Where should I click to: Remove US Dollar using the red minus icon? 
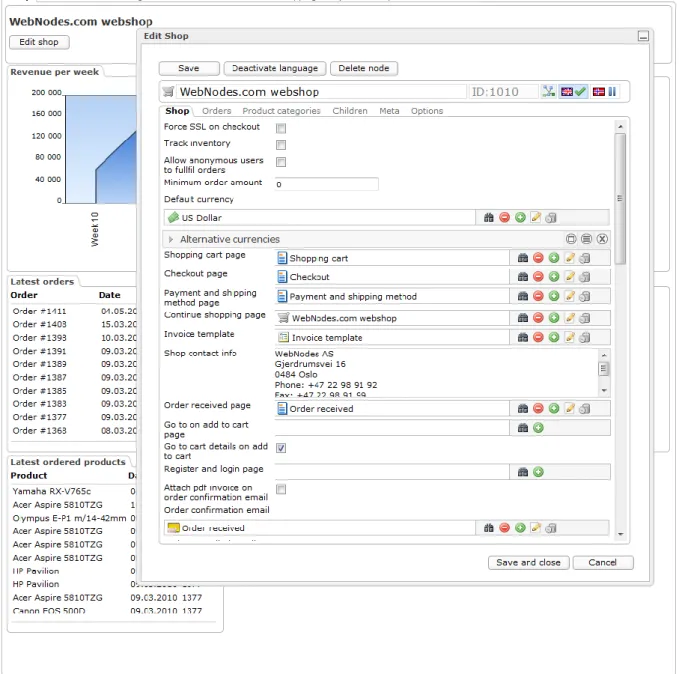click(x=504, y=217)
